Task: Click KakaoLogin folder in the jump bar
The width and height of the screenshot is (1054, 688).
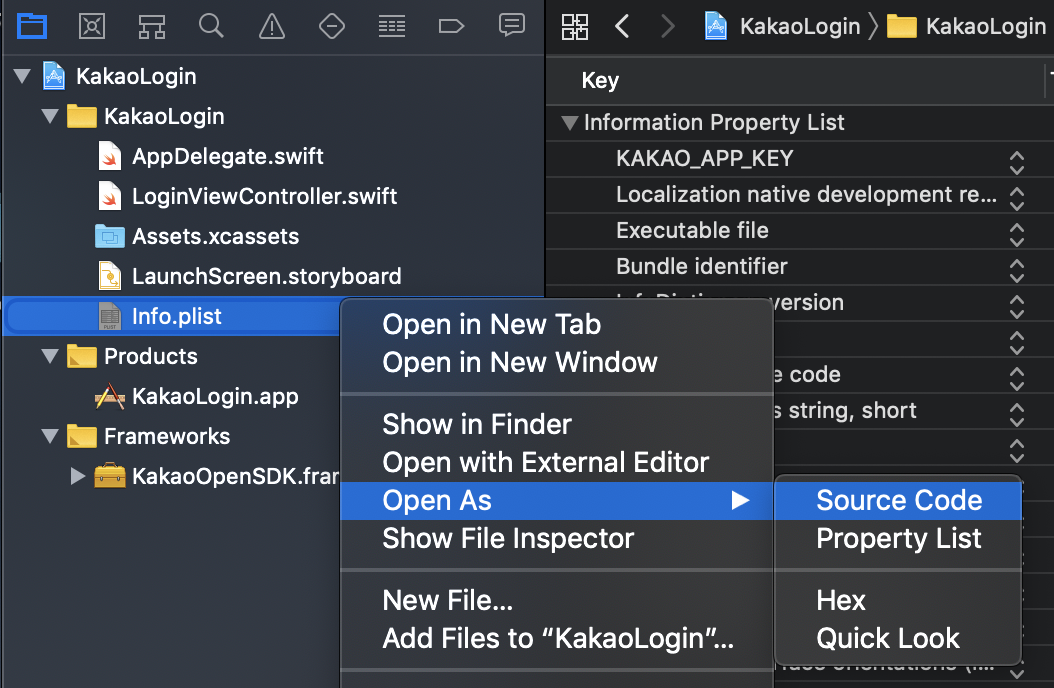Action: pos(968,26)
